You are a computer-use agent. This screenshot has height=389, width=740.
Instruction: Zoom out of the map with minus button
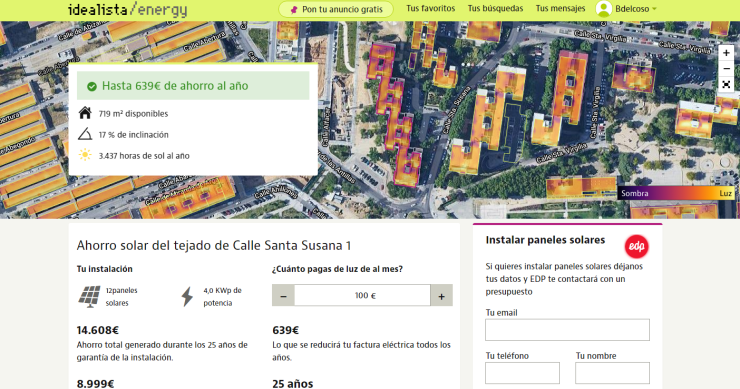[x=726, y=69]
